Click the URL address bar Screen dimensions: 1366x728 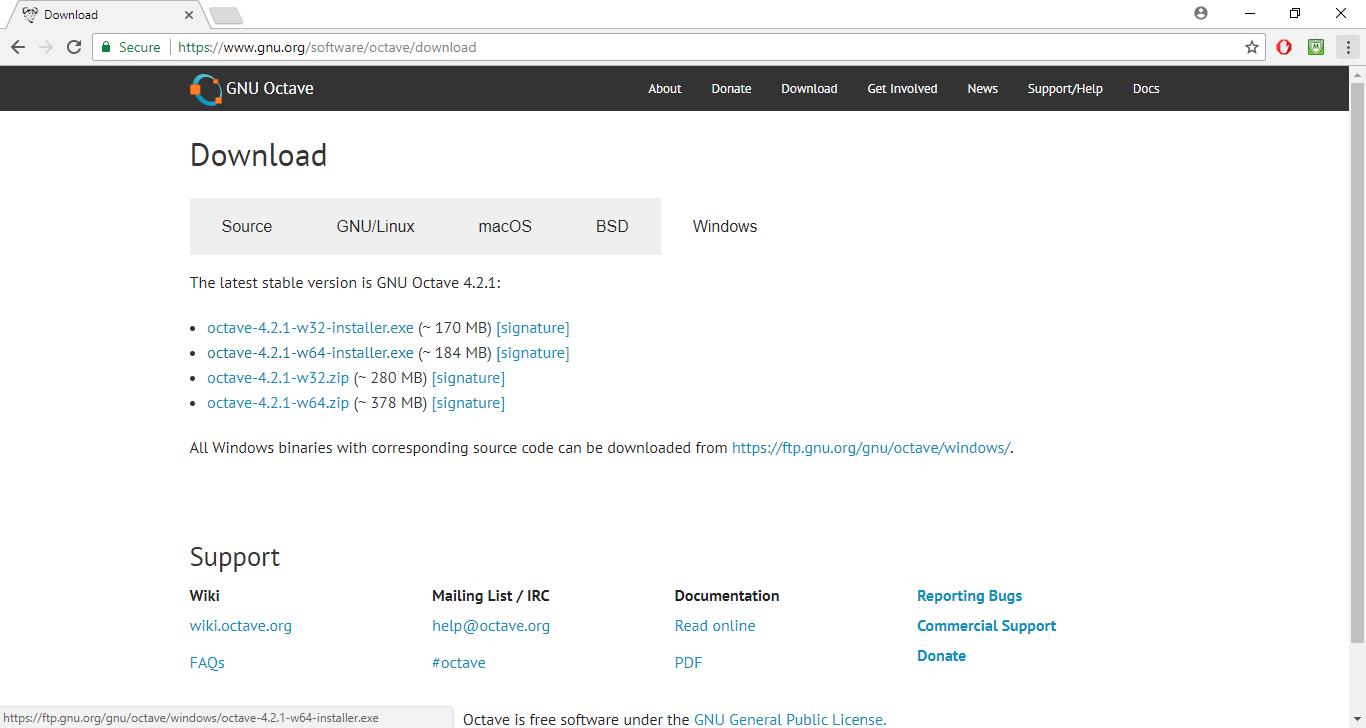tap(700, 47)
